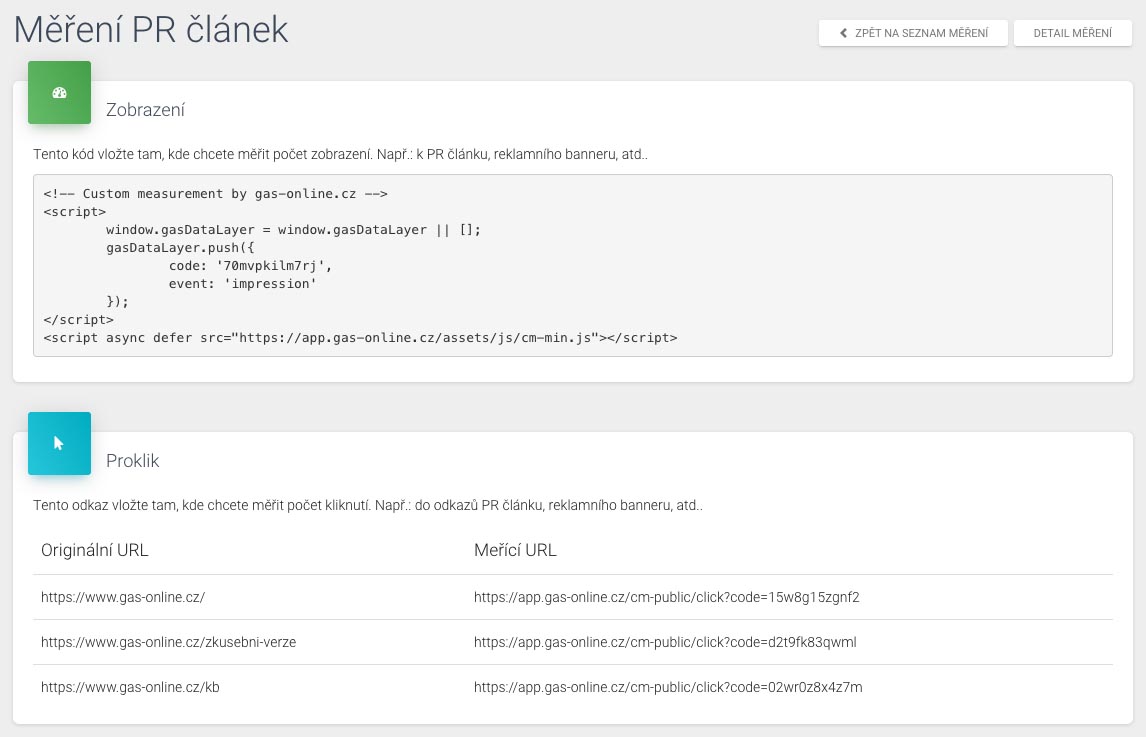Viewport: 1146px width, 737px height.
Task: Click tracking URL with code 15w8g15zgnf2
Action: coord(667,597)
